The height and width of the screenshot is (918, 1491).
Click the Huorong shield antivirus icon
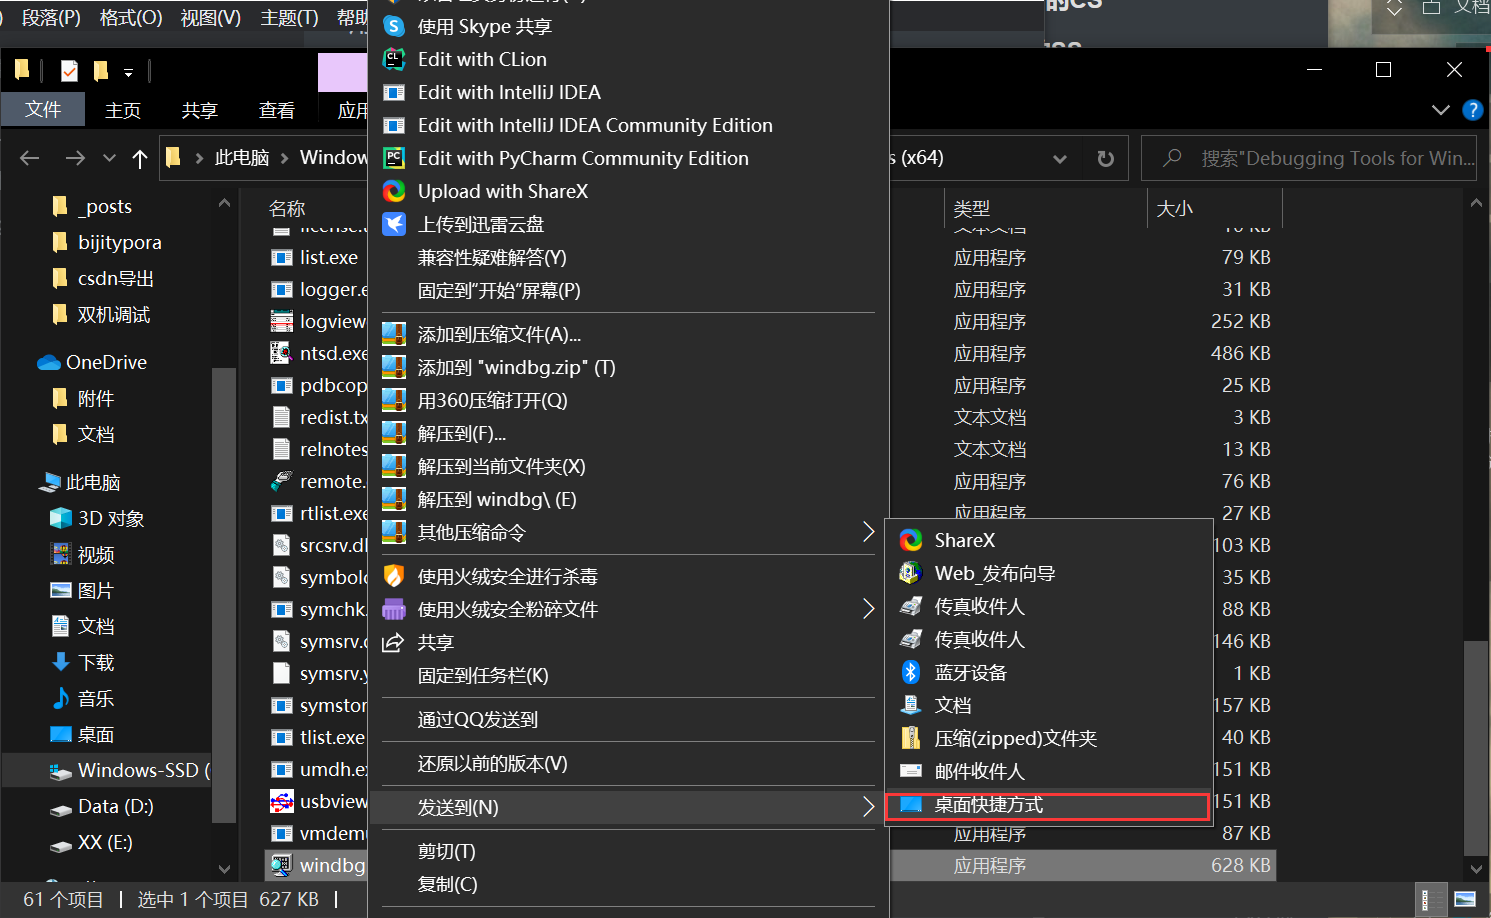click(x=394, y=576)
